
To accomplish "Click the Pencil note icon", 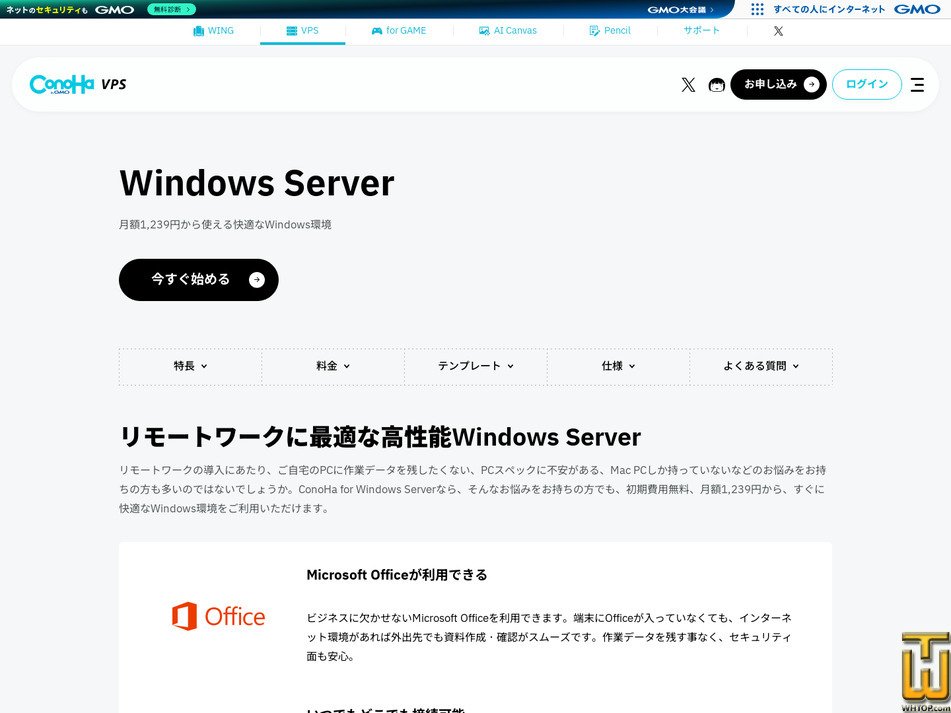I will coord(594,31).
